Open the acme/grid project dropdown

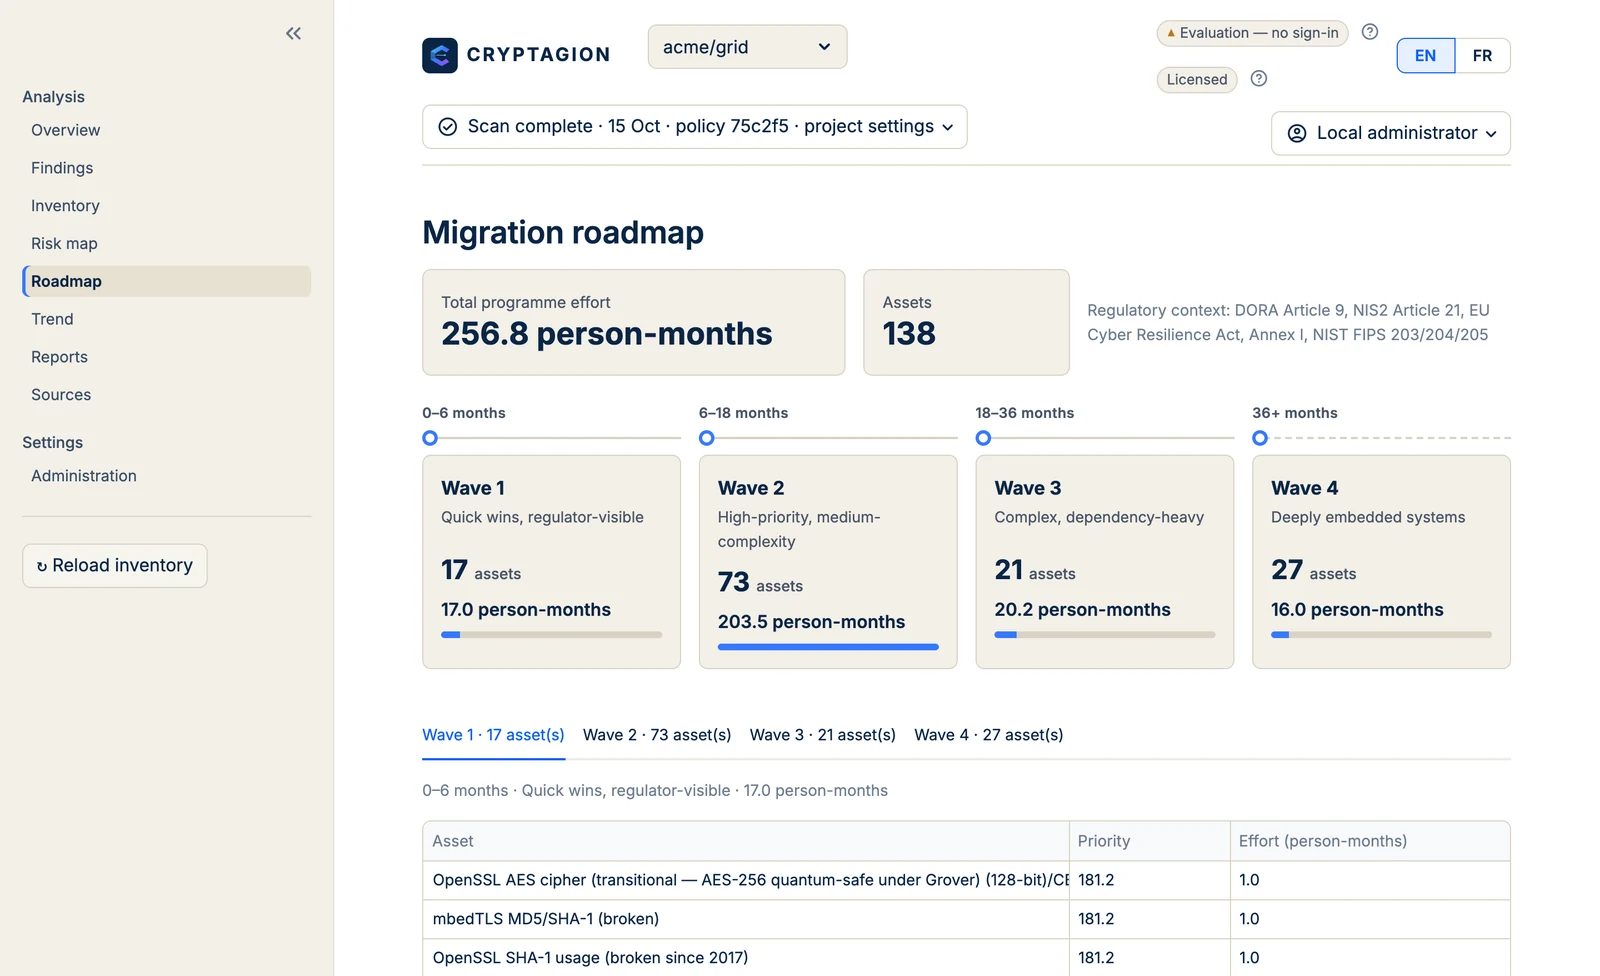click(747, 47)
